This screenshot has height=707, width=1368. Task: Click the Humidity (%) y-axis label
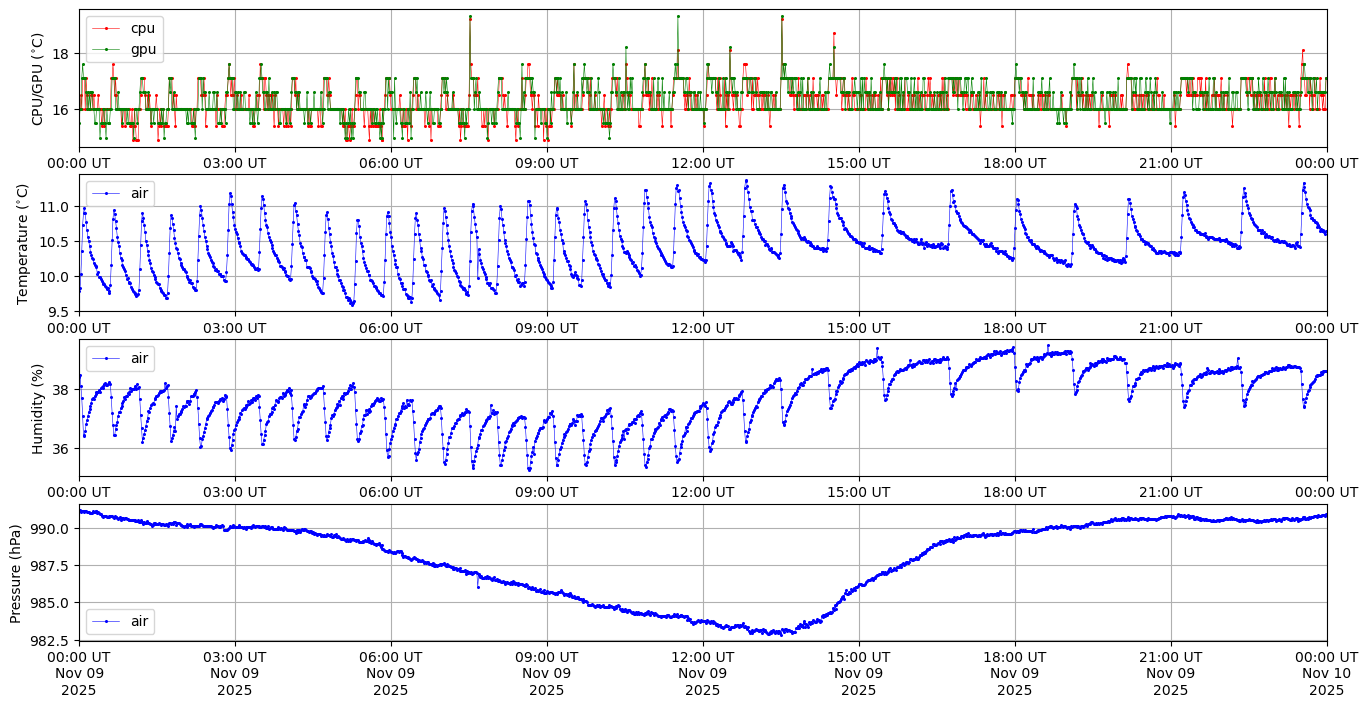(x=38, y=408)
